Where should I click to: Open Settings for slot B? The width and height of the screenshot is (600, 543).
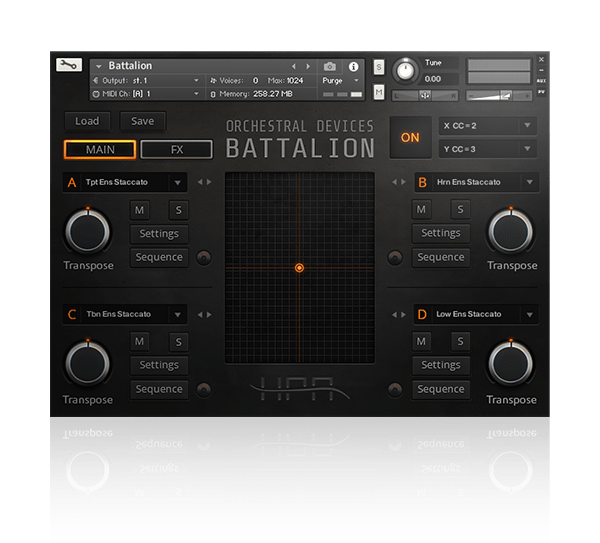pos(441,233)
